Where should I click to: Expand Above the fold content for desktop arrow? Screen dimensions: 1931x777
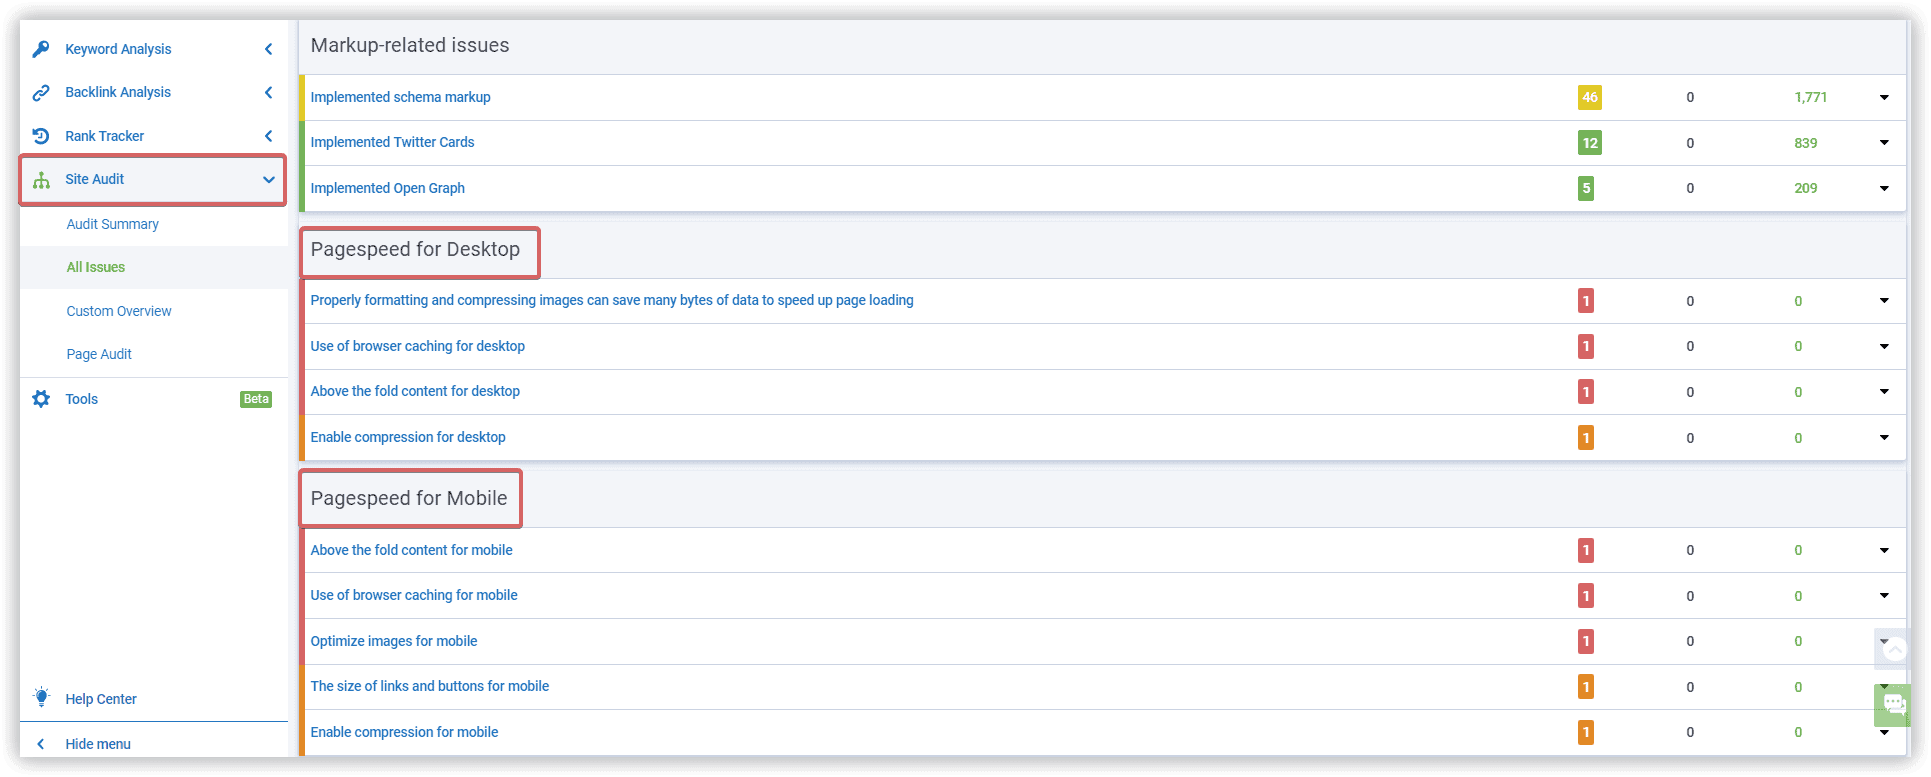pos(1884,392)
